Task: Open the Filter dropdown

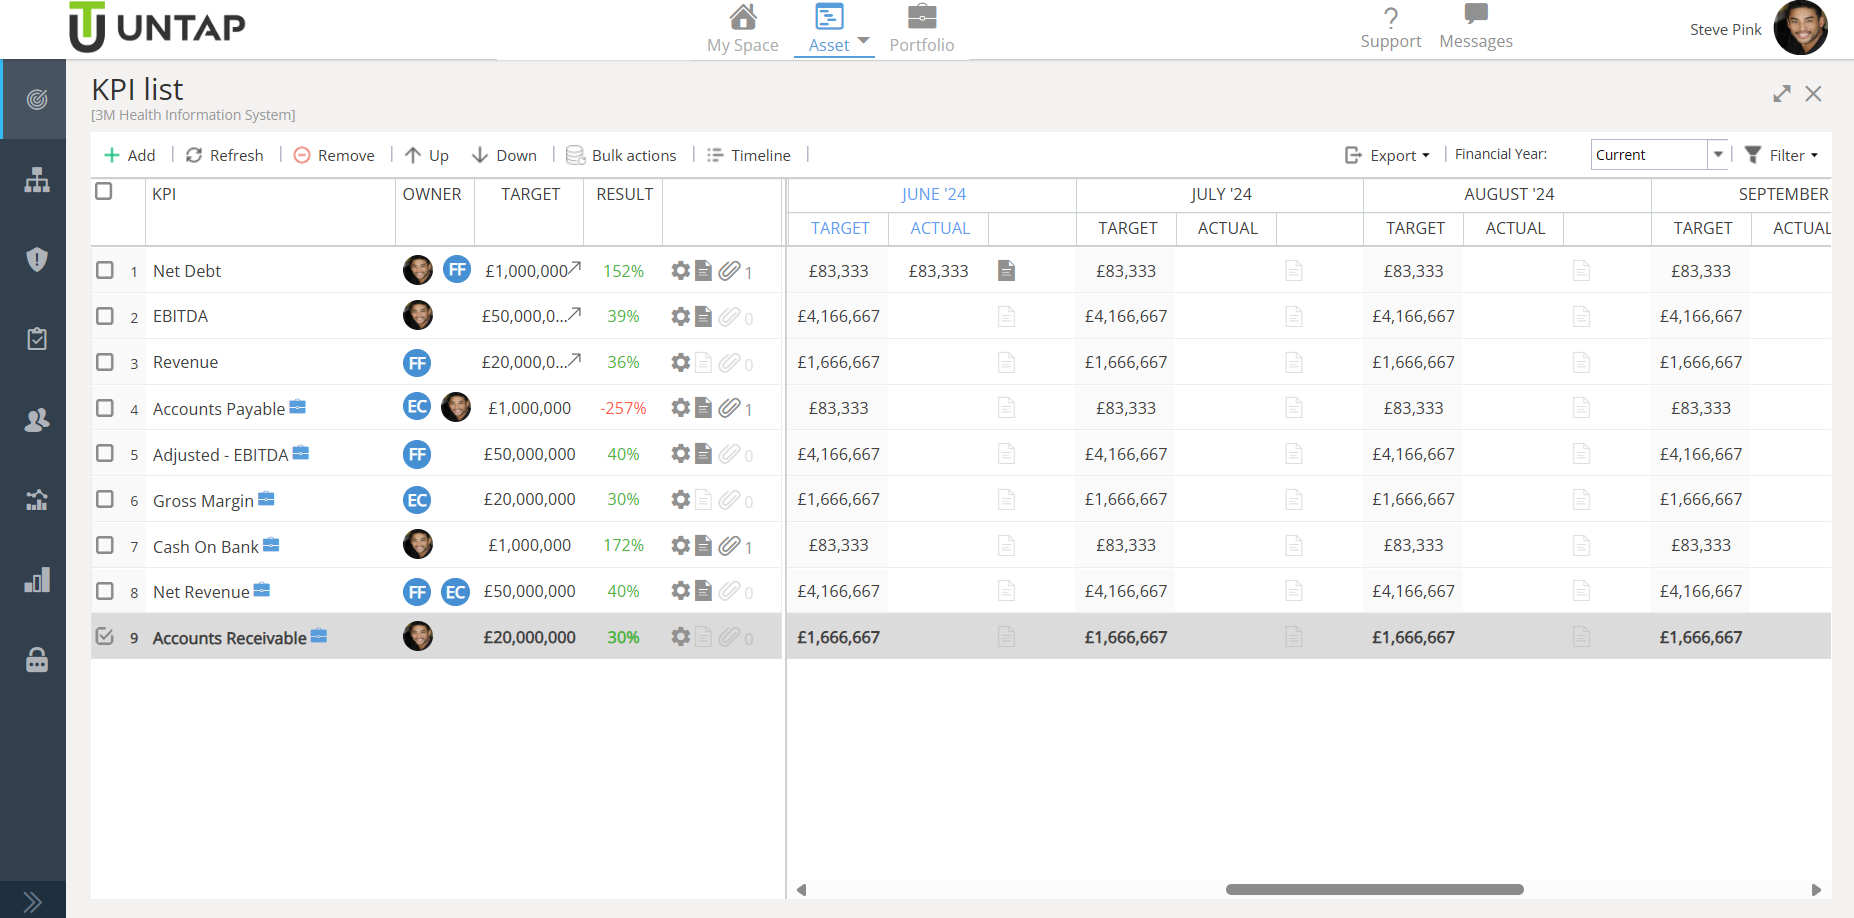Action: pyautogui.click(x=1781, y=155)
